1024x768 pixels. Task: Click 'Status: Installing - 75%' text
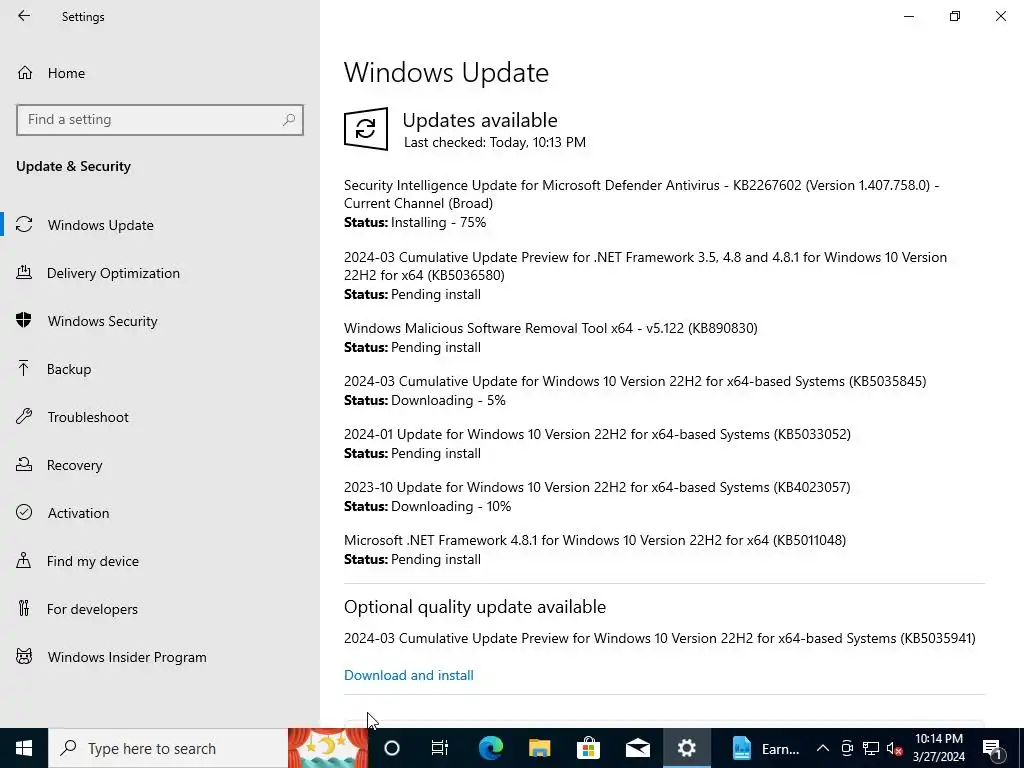(415, 223)
